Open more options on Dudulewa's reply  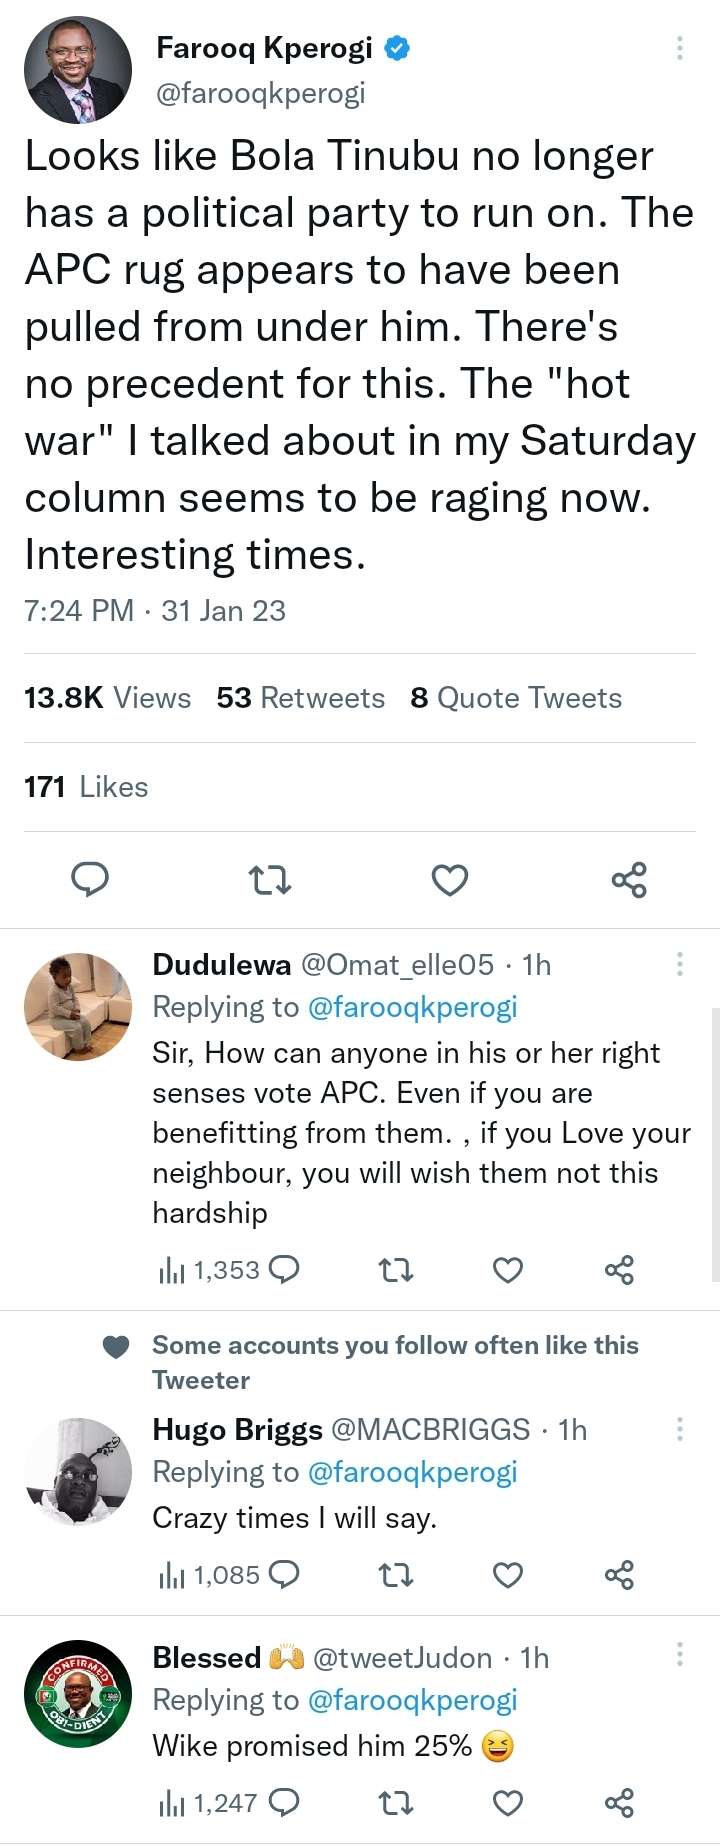680,964
